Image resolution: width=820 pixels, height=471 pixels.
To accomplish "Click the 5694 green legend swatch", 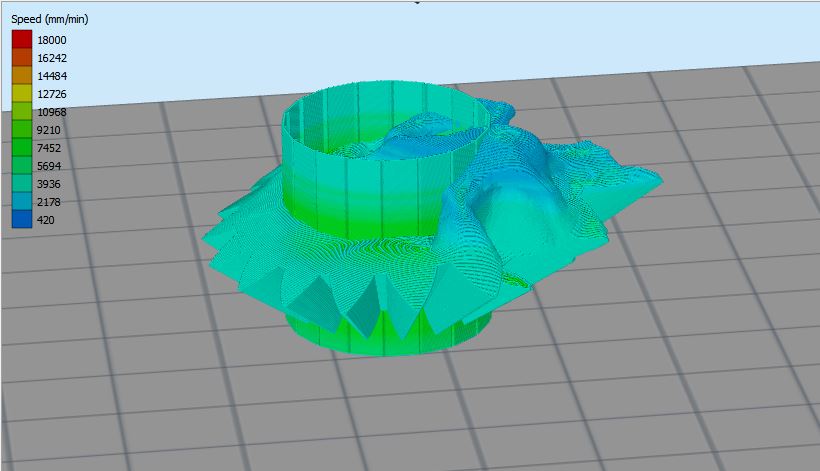I will [22, 166].
